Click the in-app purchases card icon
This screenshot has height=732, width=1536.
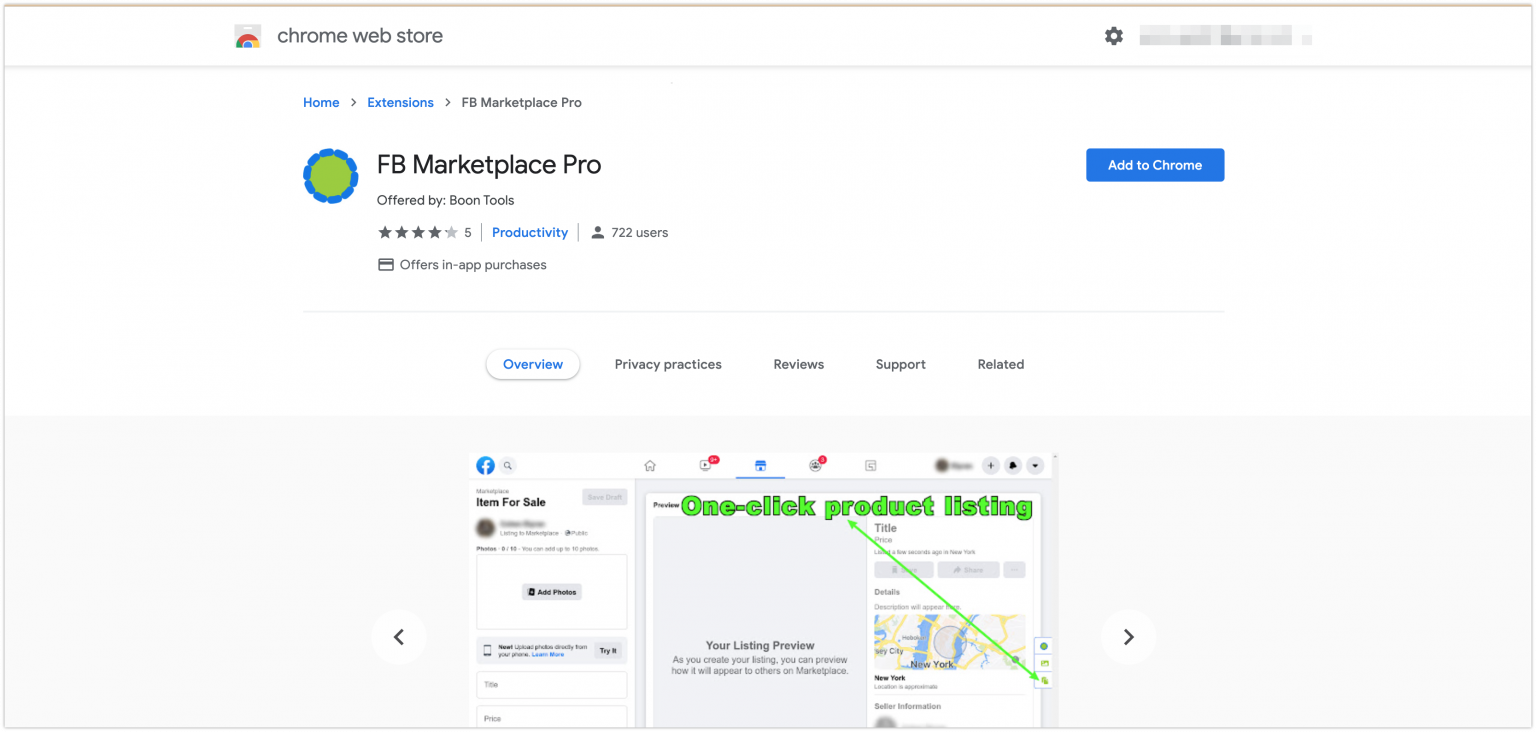tap(385, 265)
